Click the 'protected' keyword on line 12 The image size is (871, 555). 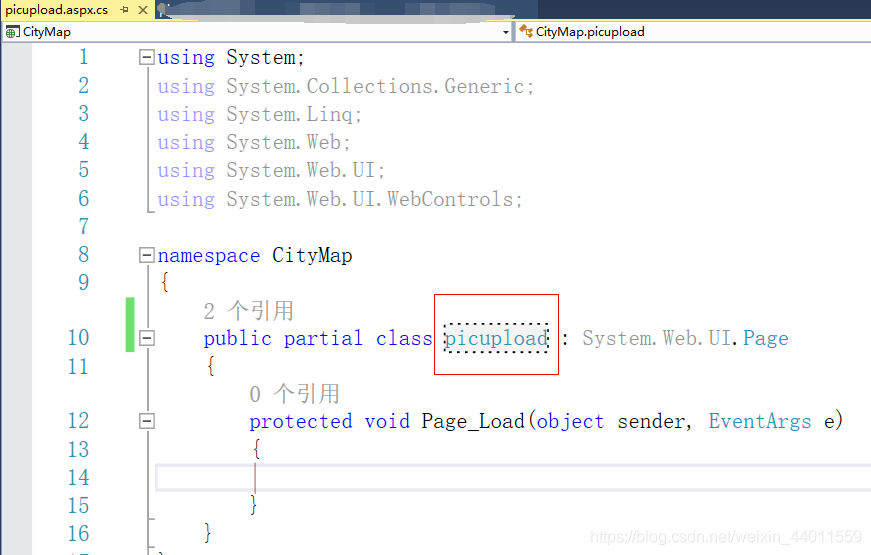point(301,421)
